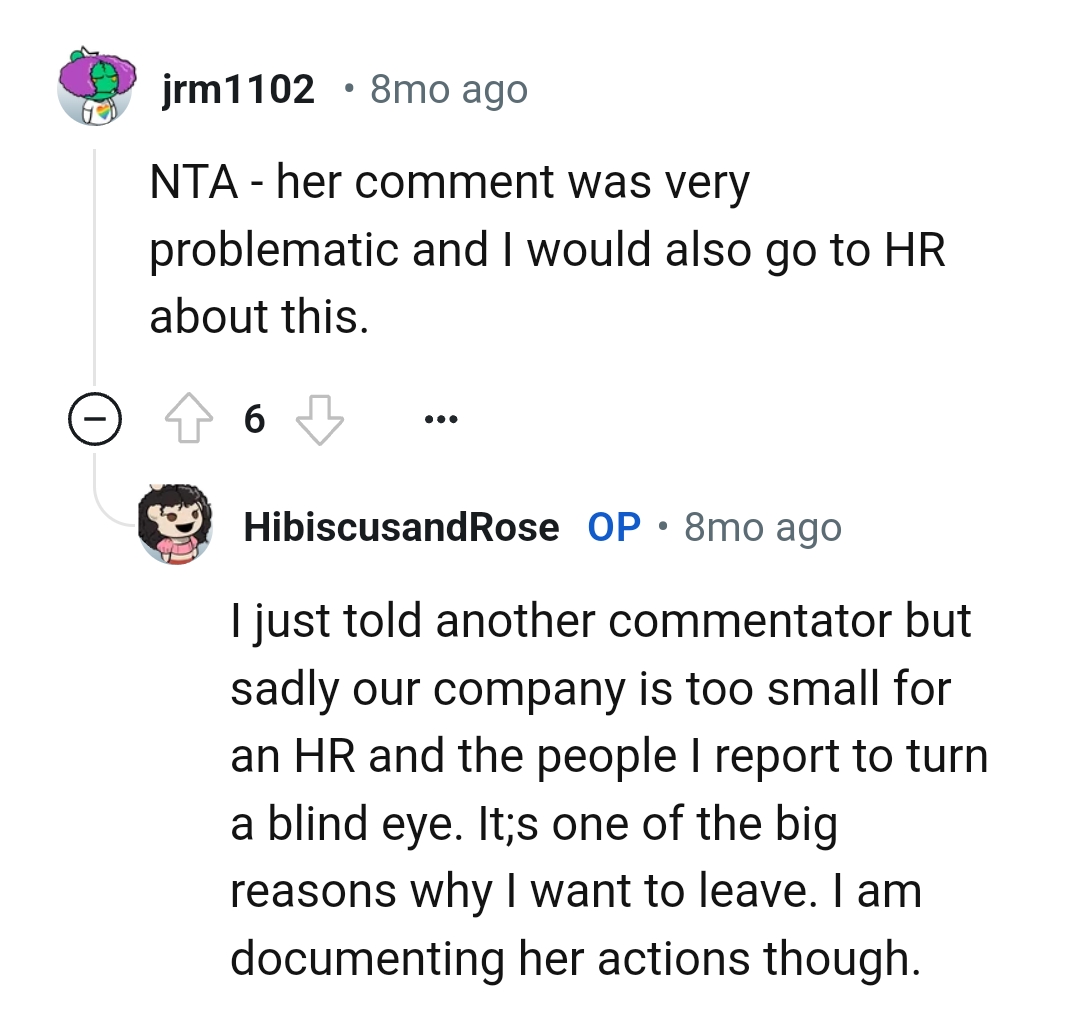The height and width of the screenshot is (1010, 1080).
Task: Click the blue OP badge
Action: pos(614,527)
